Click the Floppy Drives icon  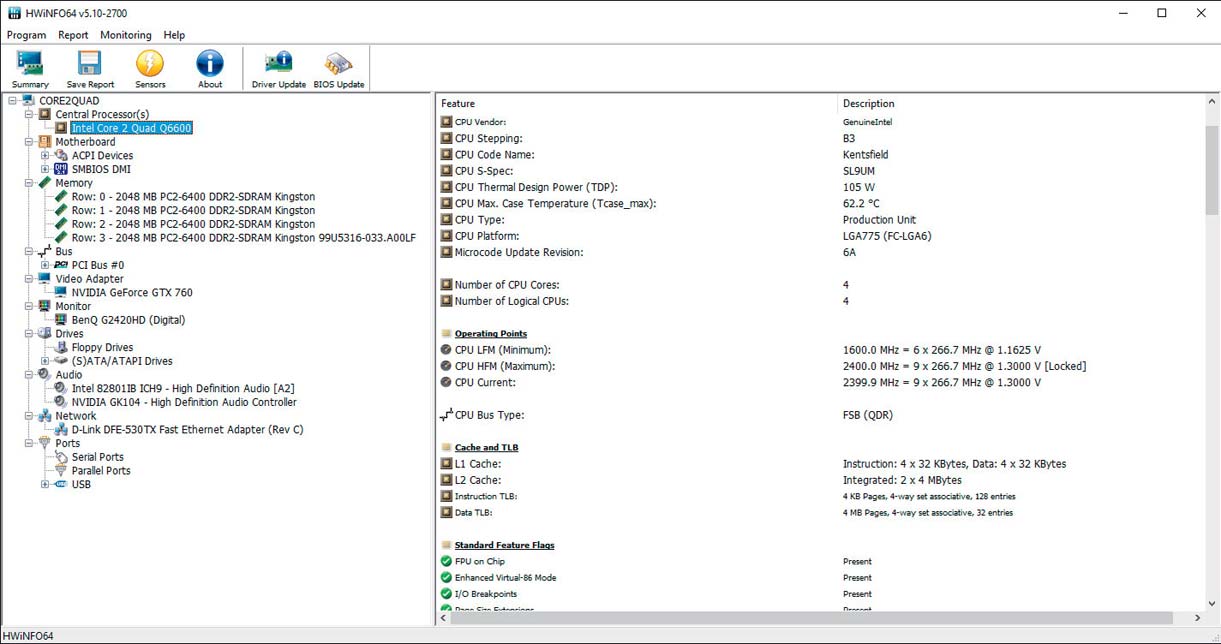pos(61,347)
